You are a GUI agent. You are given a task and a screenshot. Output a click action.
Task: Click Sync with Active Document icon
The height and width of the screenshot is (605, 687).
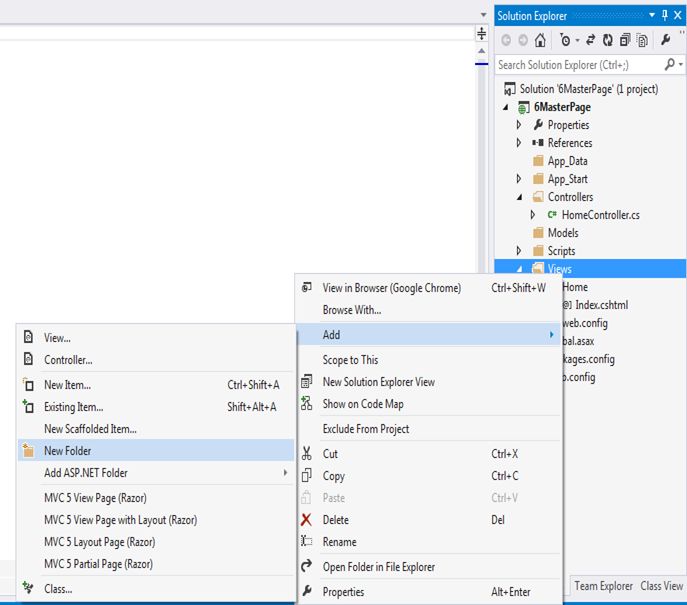click(591, 40)
